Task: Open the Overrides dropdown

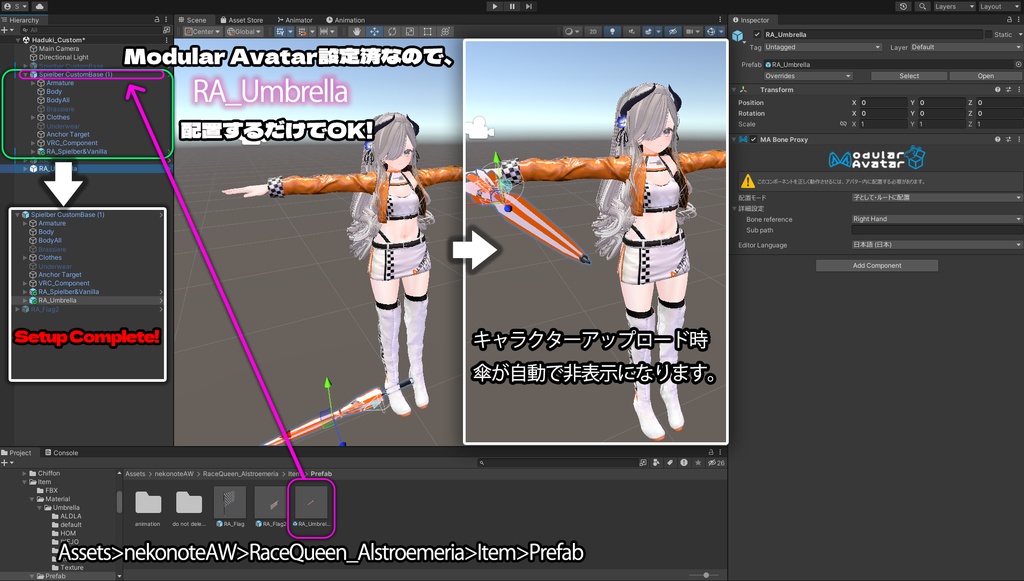Action: tap(808, 76)
